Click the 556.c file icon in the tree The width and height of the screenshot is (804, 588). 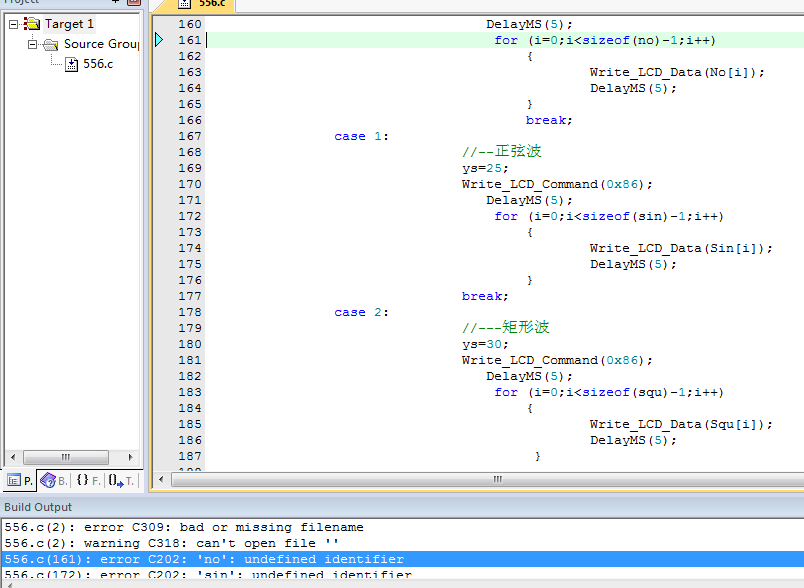[72, 64]
